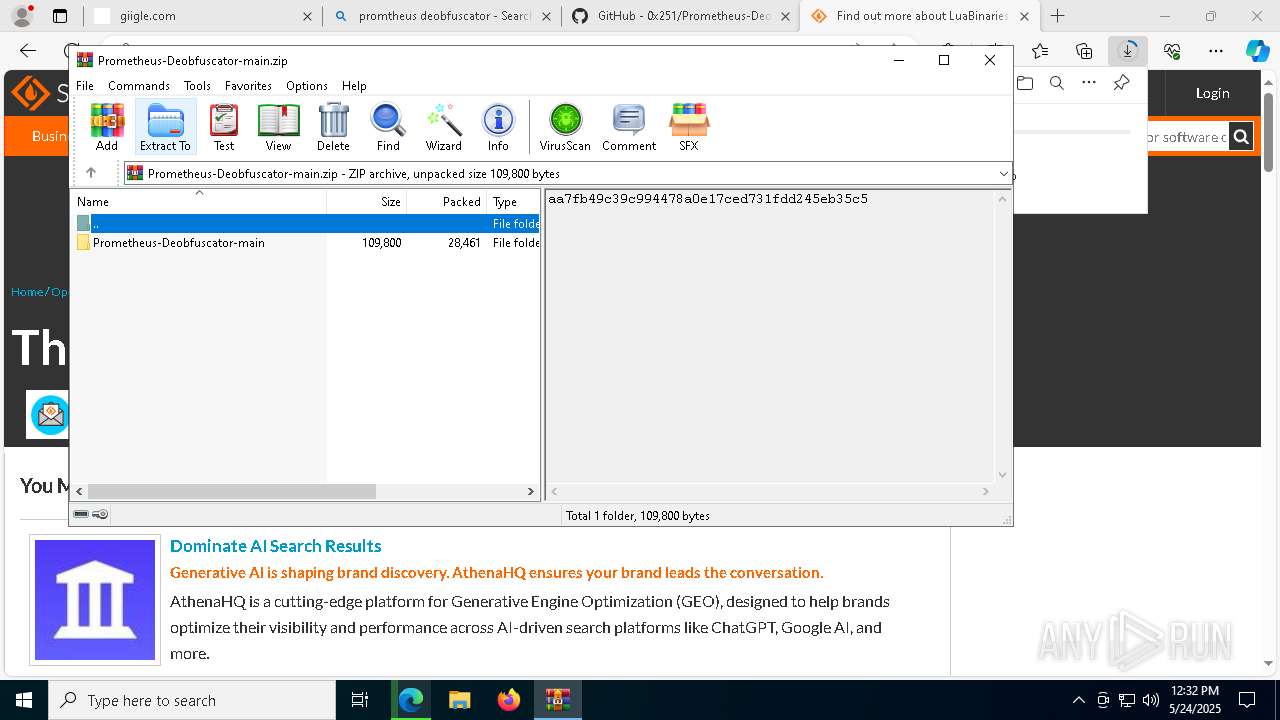Click the webpage search magnifier button

[1241, 137]
